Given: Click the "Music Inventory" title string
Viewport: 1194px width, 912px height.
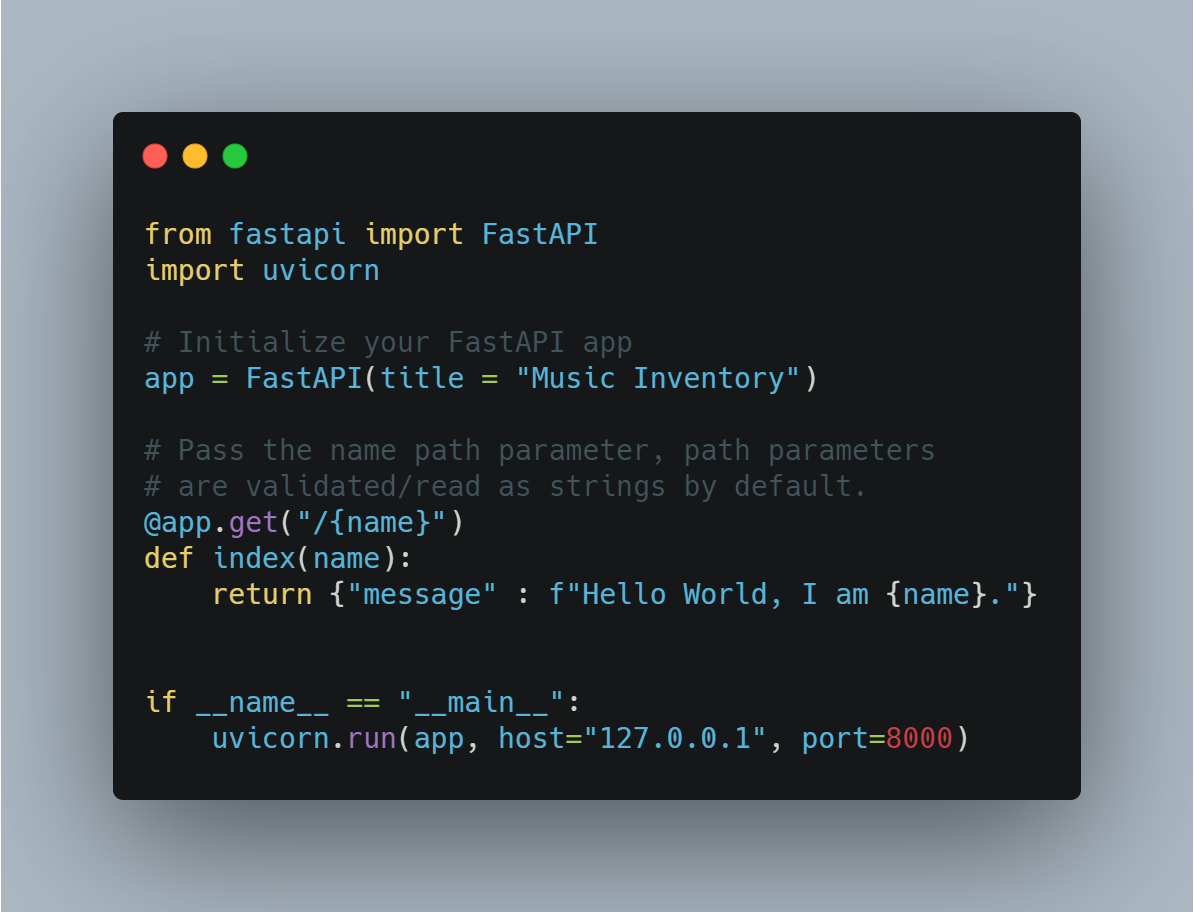Looking at the screenshot, I should (658, 378).
